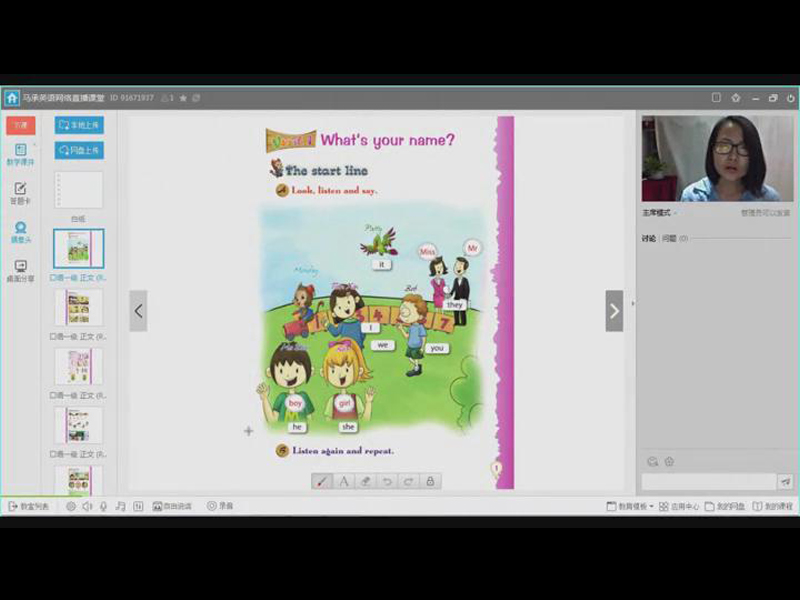The width and height of the screenshot is (800, 600).
Task: Choose the eraser tool
Action: coord(366,481)
